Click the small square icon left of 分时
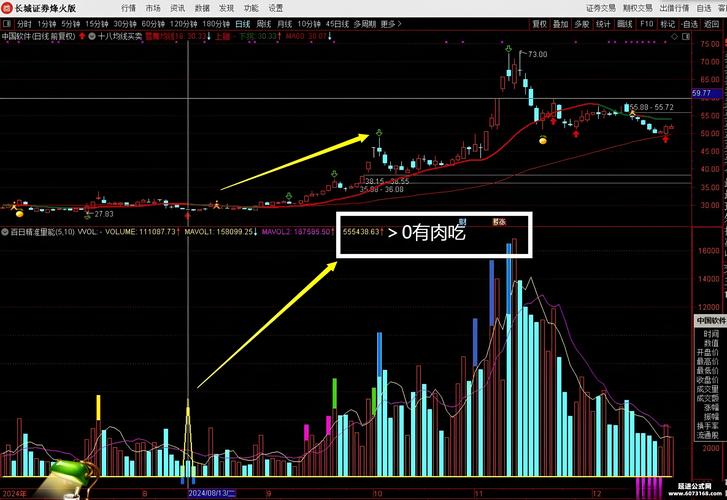 (6, 22)
